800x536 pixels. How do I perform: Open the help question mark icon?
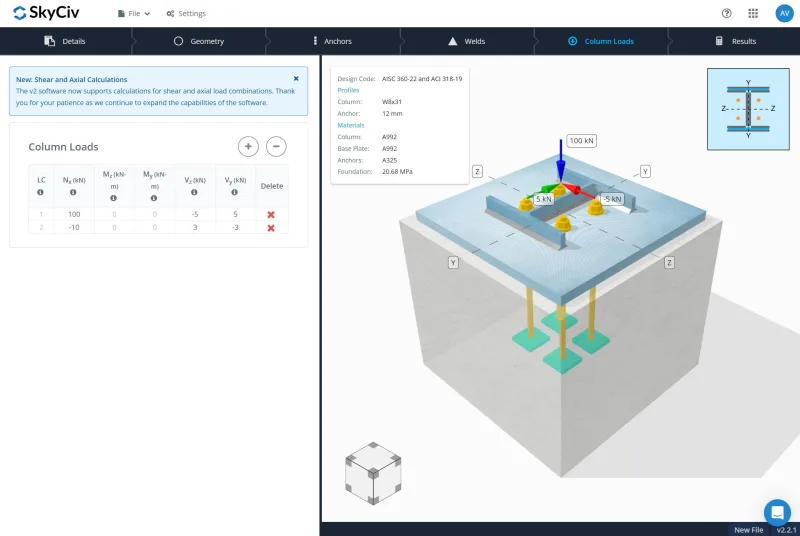tap(726, 13)
